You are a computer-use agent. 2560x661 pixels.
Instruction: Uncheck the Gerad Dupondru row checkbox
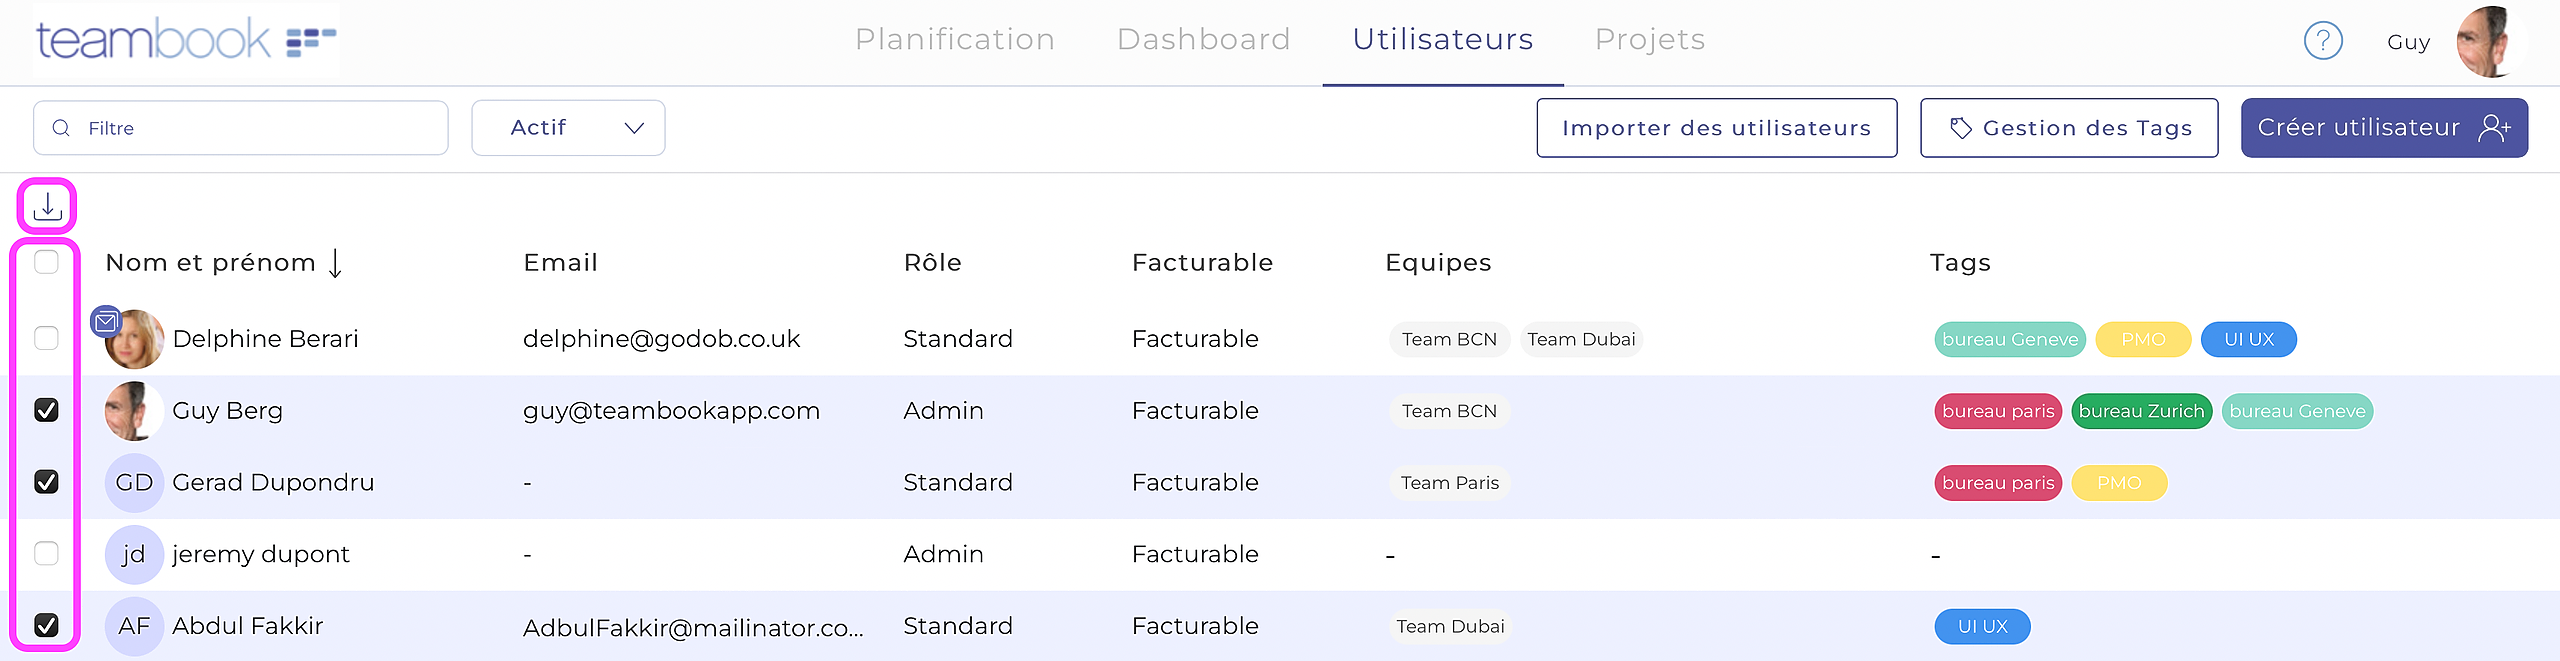point(46,482)
